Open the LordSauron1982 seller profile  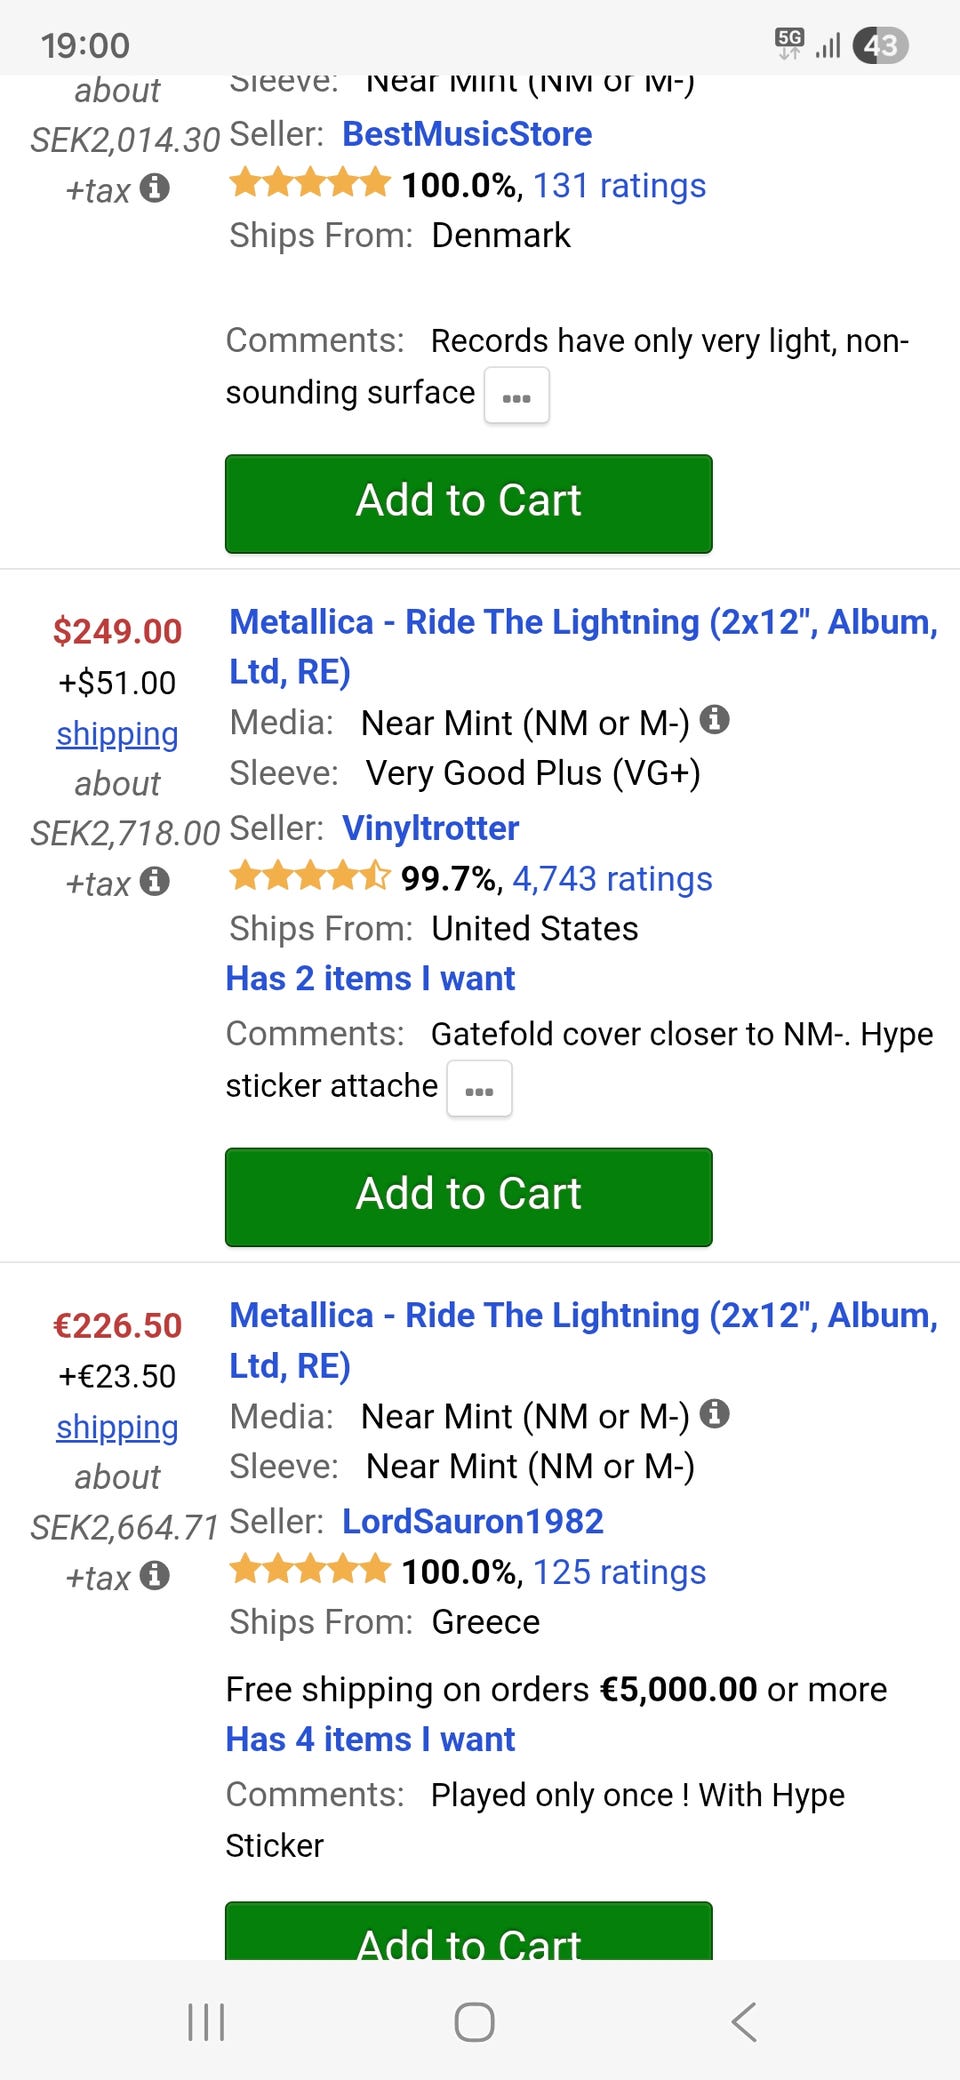coord(472,1521)
